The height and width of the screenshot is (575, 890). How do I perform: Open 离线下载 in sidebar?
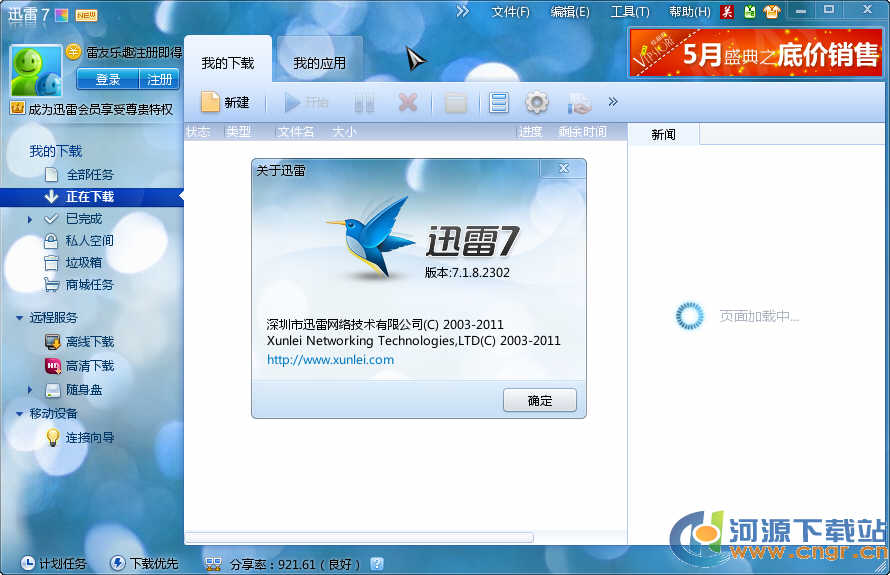[90, 342]
